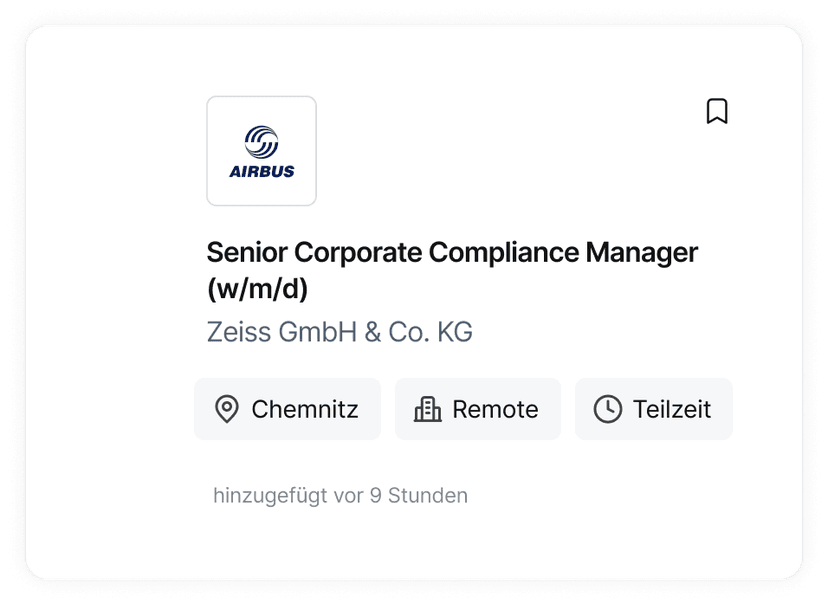Image resolution: width=828 pixels, height=605 pixels.
Task: Click the office building icon
Action: (427, 409)
